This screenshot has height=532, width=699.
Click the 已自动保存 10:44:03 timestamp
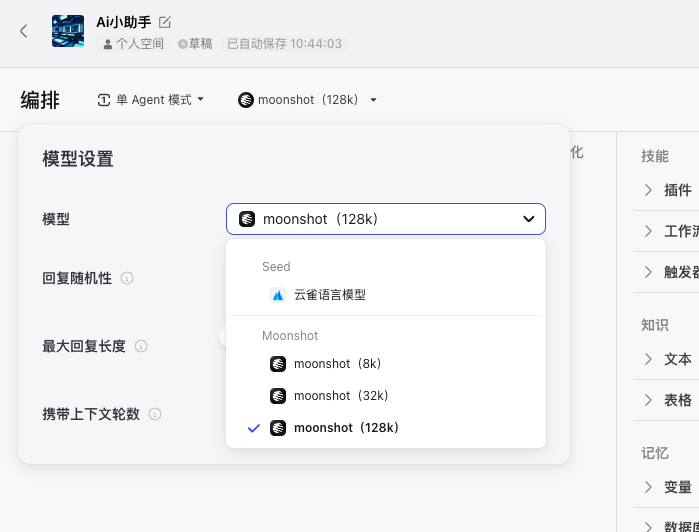(284, 44)
